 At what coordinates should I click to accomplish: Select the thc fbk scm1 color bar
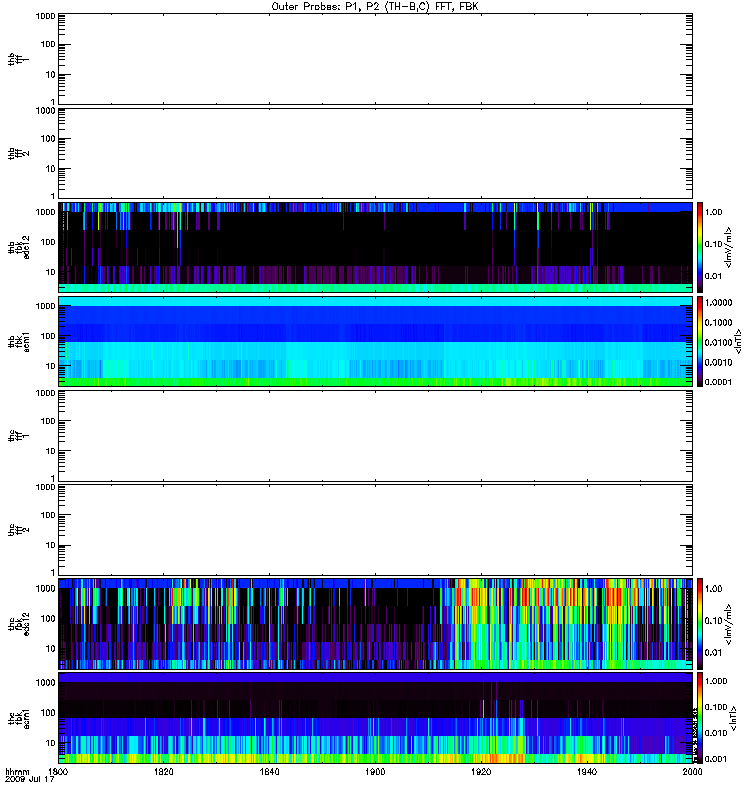[x=700, y=718]
